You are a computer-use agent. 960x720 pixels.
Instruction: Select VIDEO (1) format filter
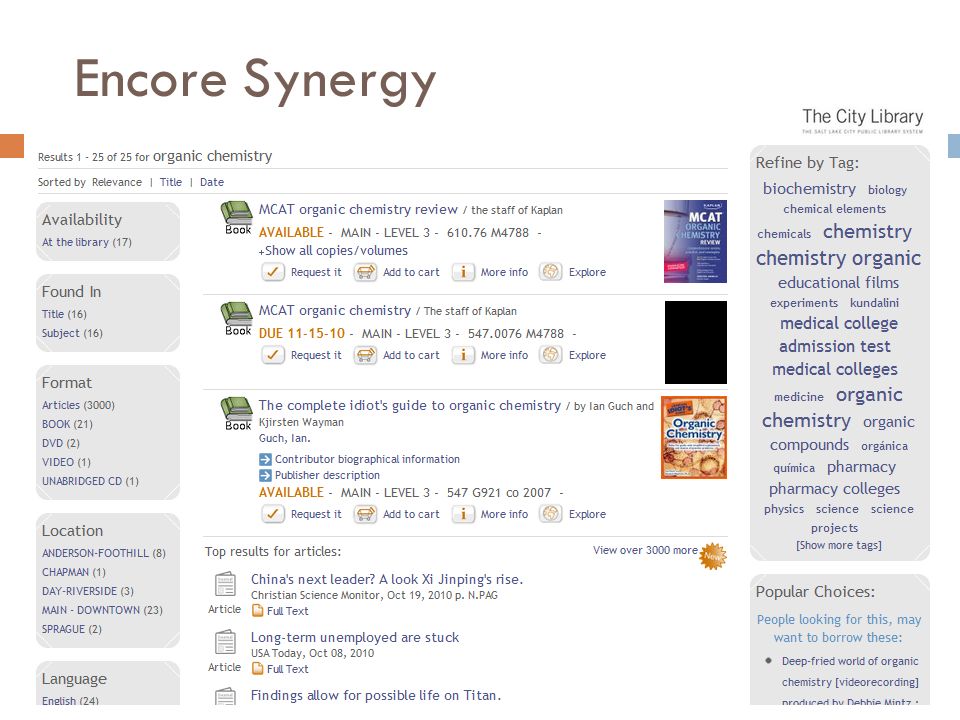click(x=66, y=462)
